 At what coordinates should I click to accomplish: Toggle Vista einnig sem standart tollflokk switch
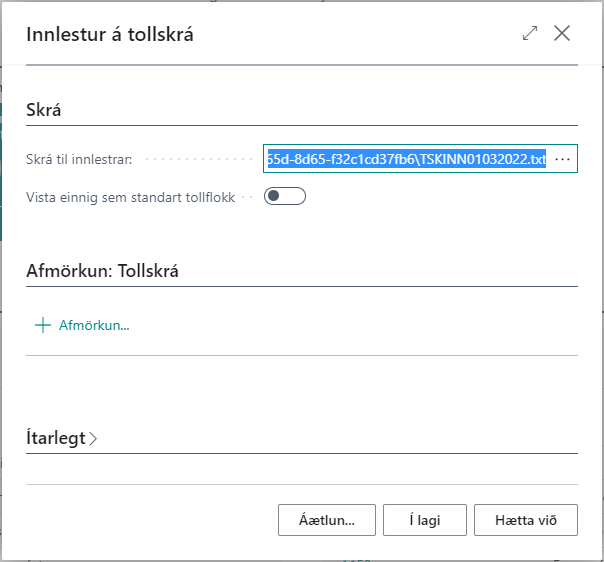284,196
